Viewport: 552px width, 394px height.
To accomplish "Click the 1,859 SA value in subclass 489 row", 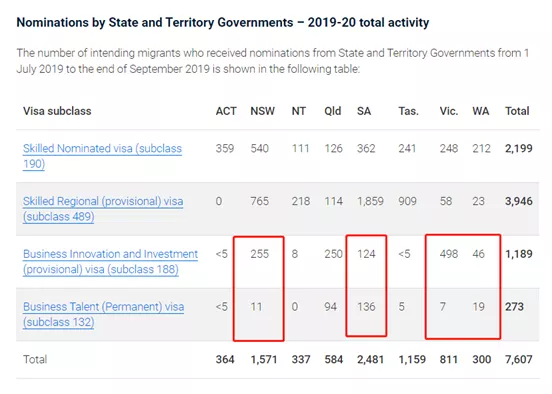I will point(370,201).
